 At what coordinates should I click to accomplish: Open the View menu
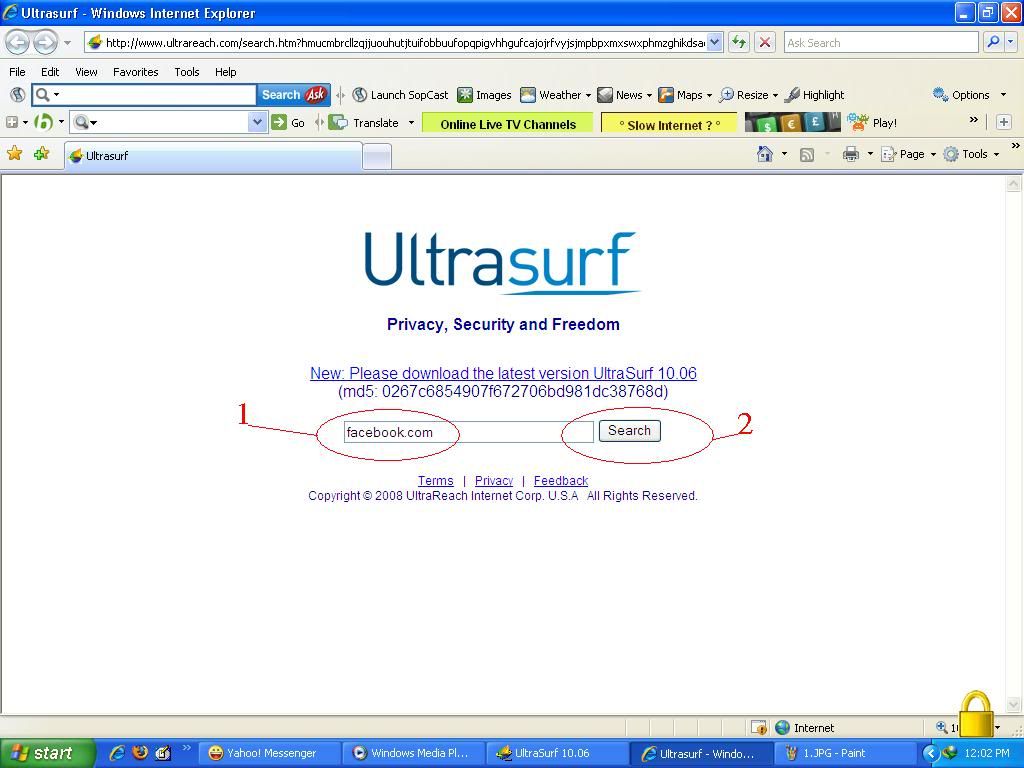[86, 72]
